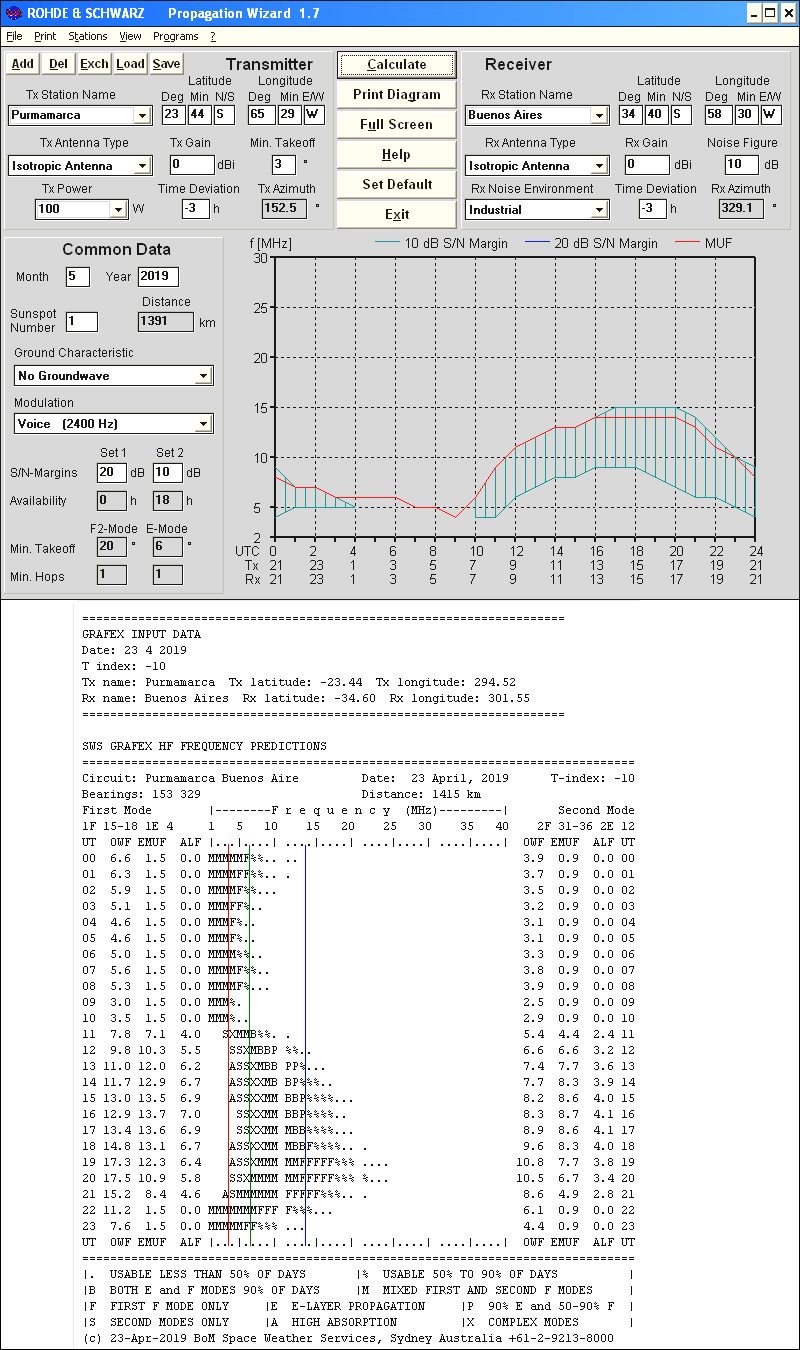The height and width of the screenshot is (1350, 800).
Task: Expand the Tx Power dropdown
Action: [x=118, y=210]
